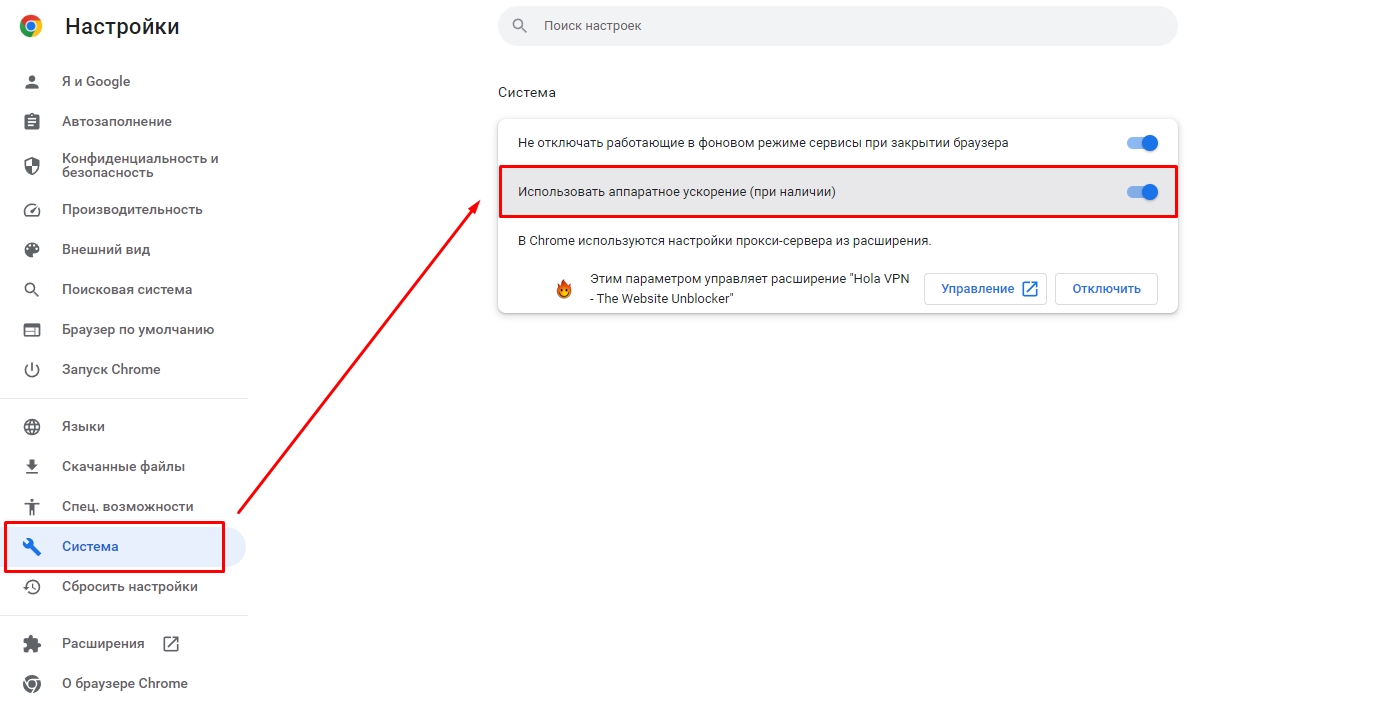Go to Спец. возможности settings
Image resolution: width=1392 pixels, height=721 pixels.
click(x=127, y=507)
